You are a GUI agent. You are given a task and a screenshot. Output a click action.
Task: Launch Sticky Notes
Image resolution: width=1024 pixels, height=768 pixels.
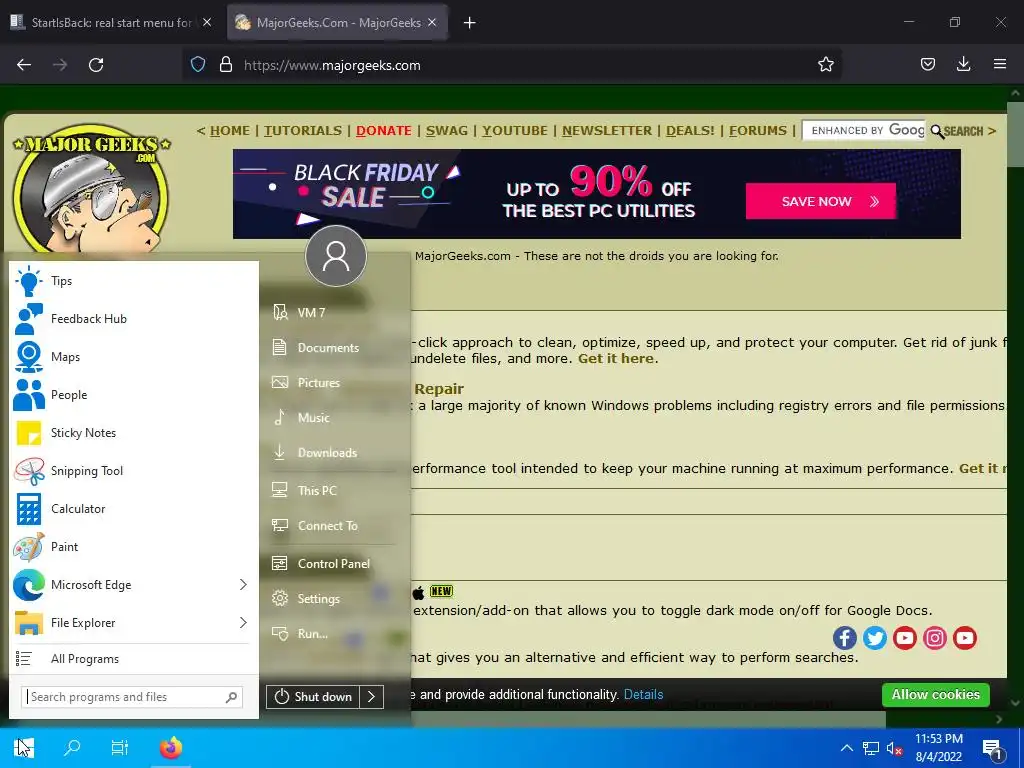coord(133,432)
